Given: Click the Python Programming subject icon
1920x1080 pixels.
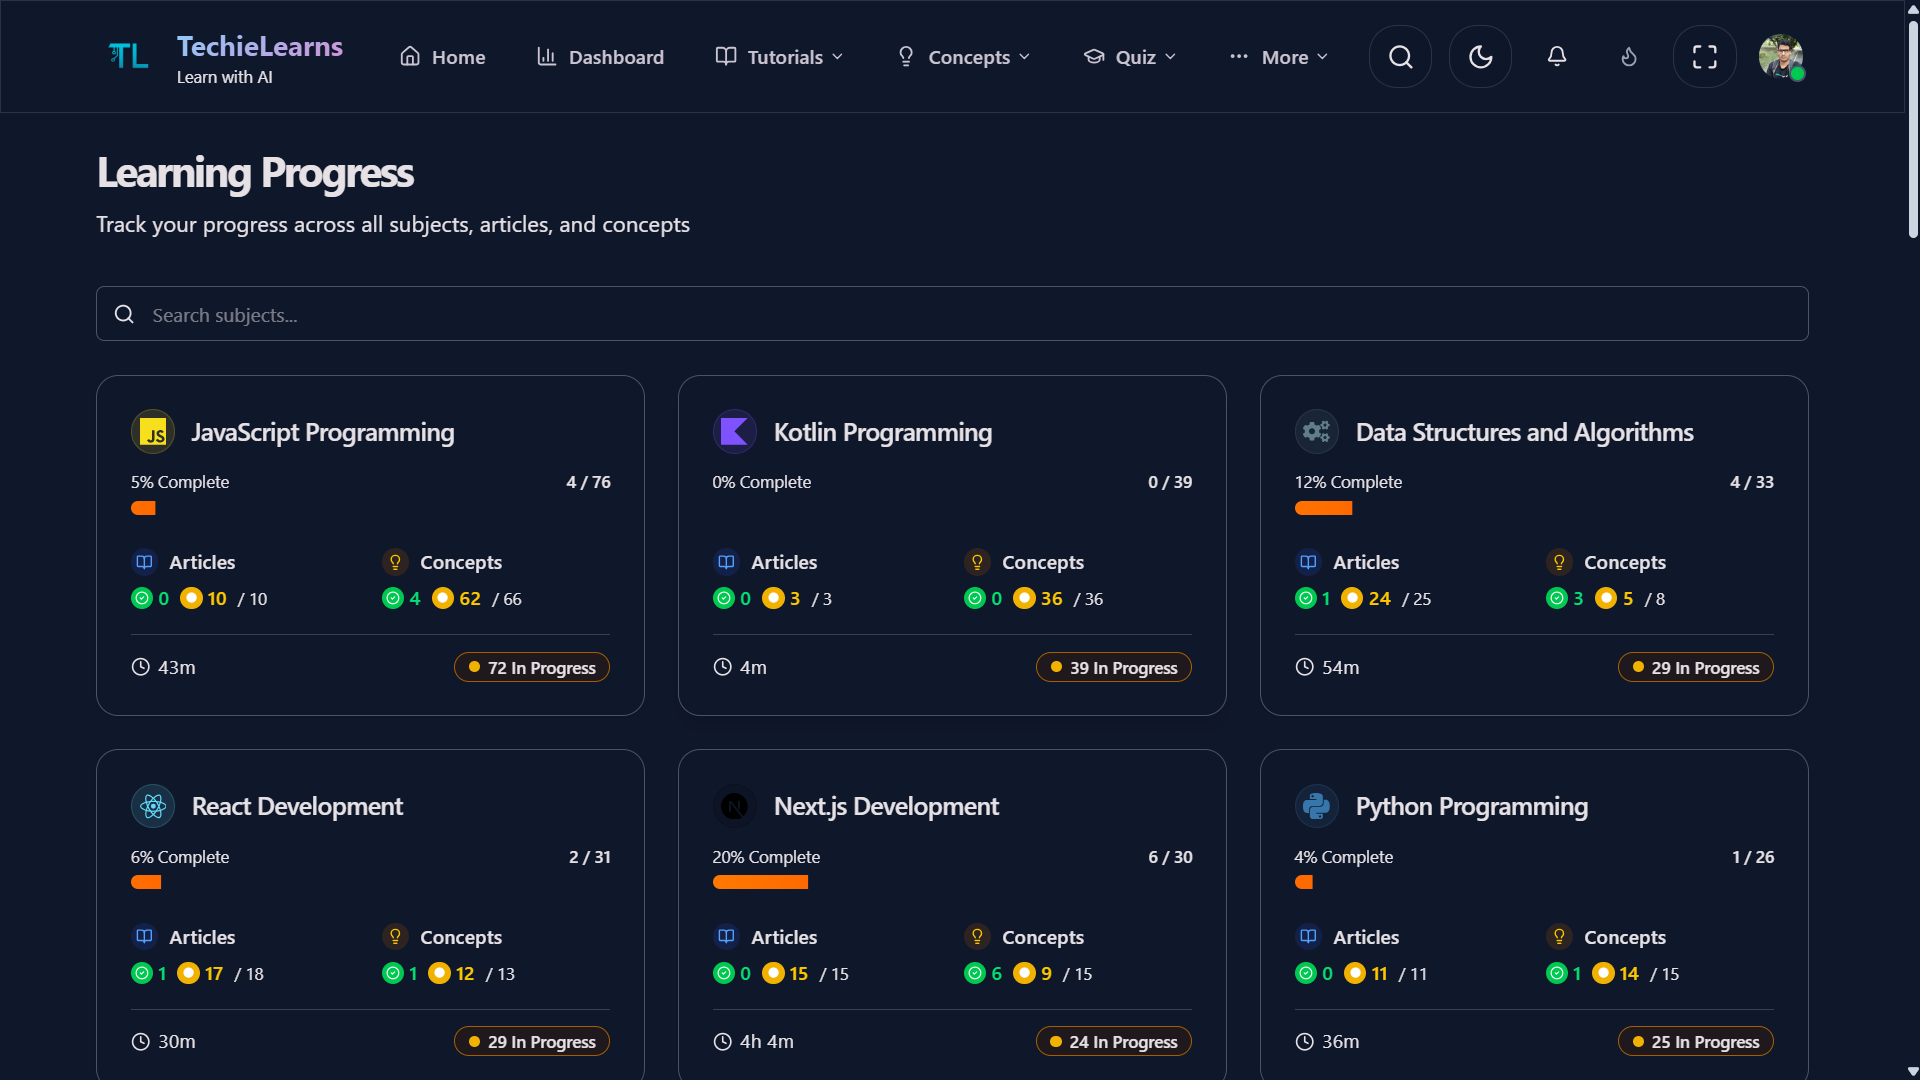Looking at the screenshot, I should 1317,806.
